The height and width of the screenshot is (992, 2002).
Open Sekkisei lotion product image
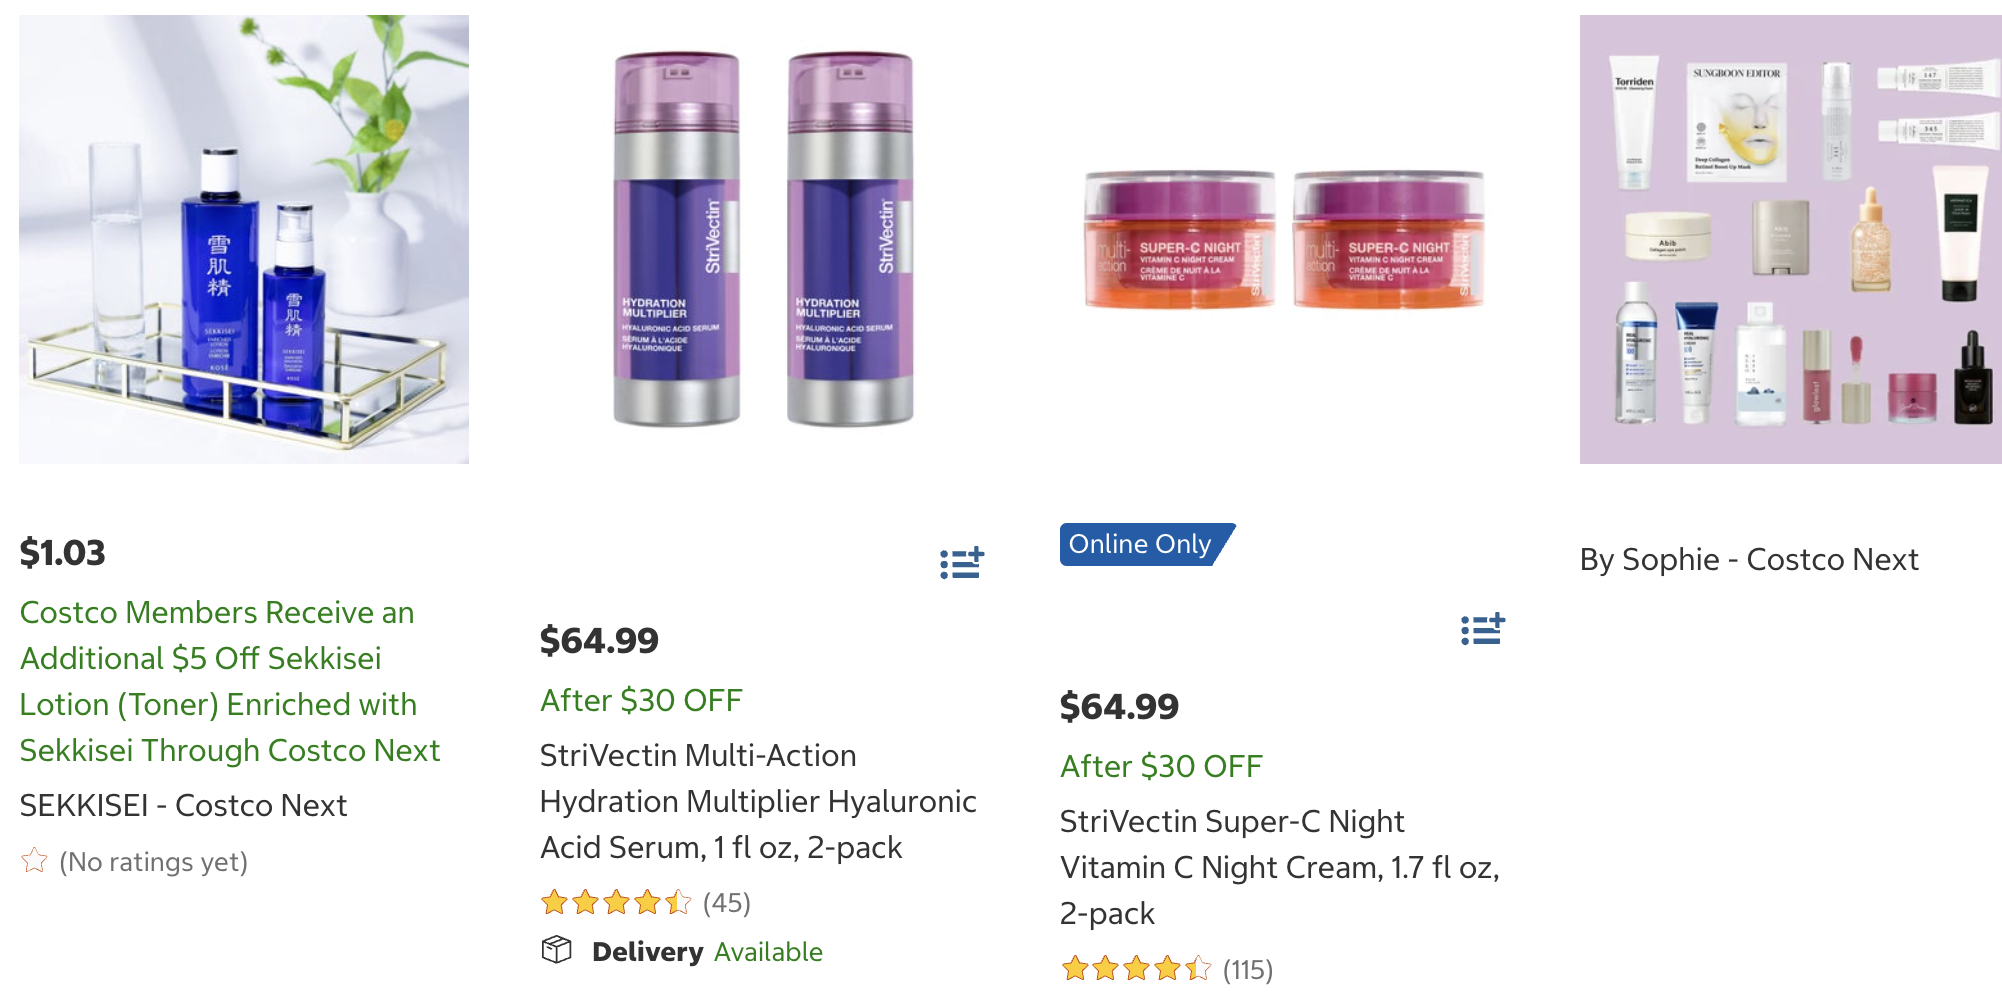point(244,240)
